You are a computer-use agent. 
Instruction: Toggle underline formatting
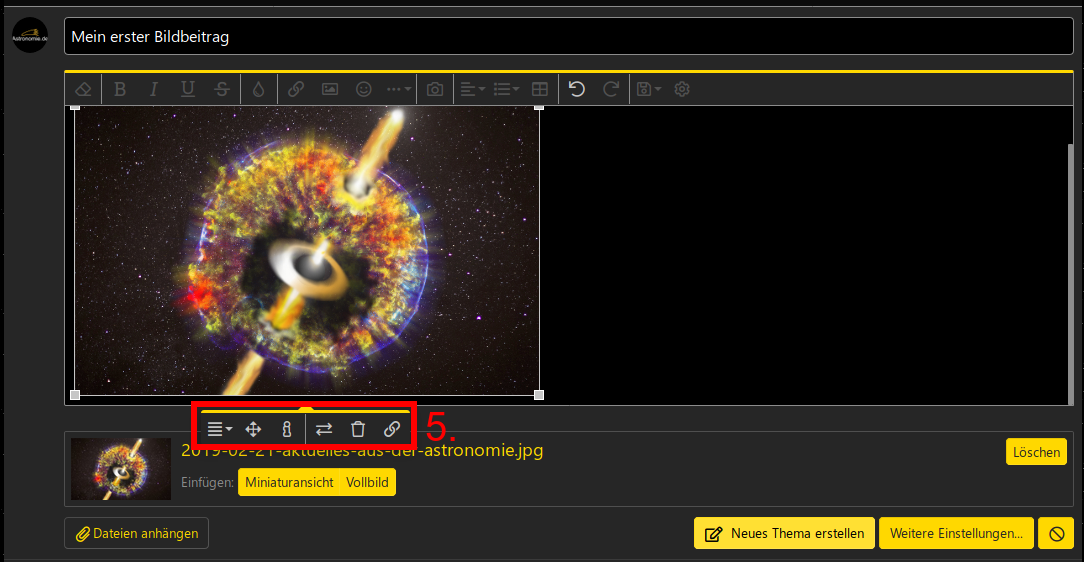(x=187, y=89)
